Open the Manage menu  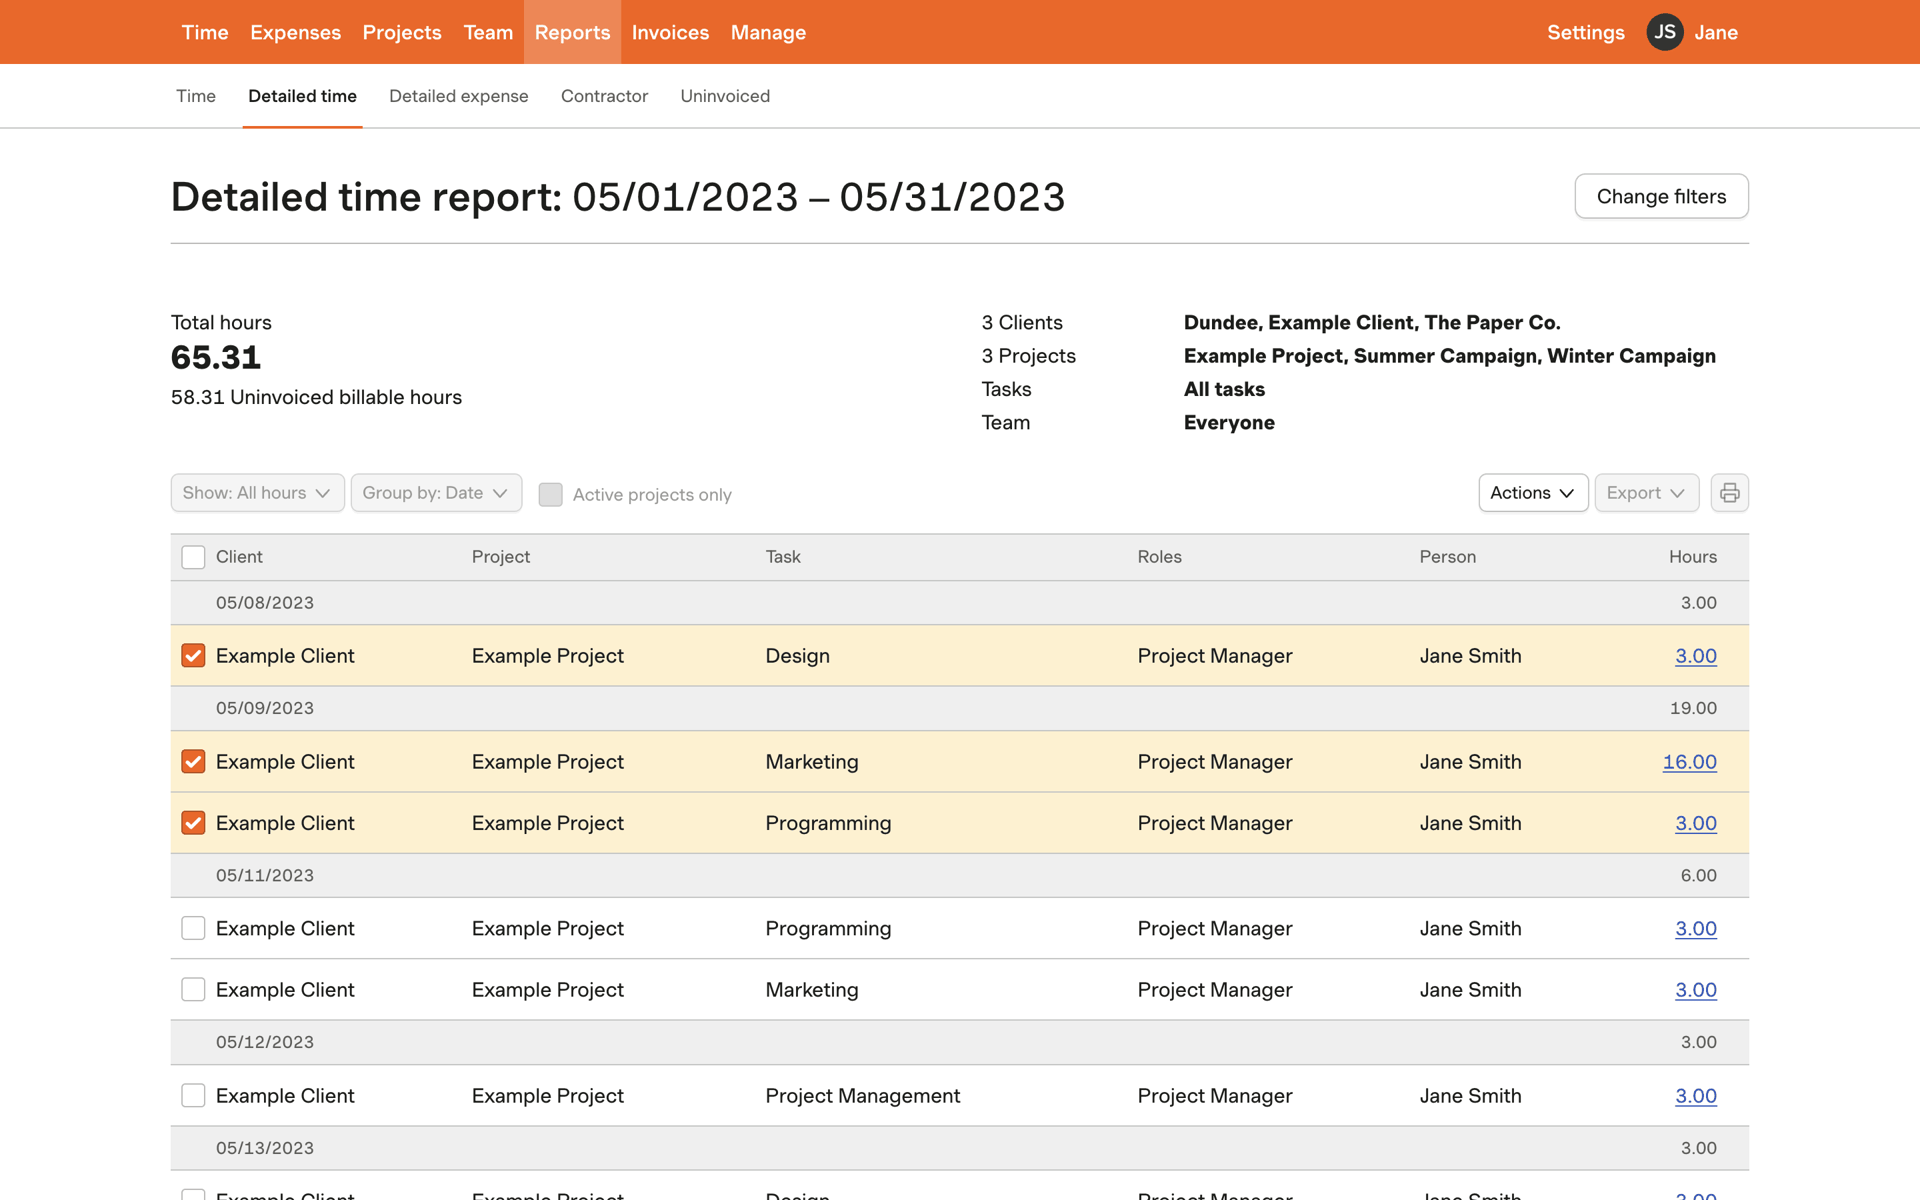point(768,32)
